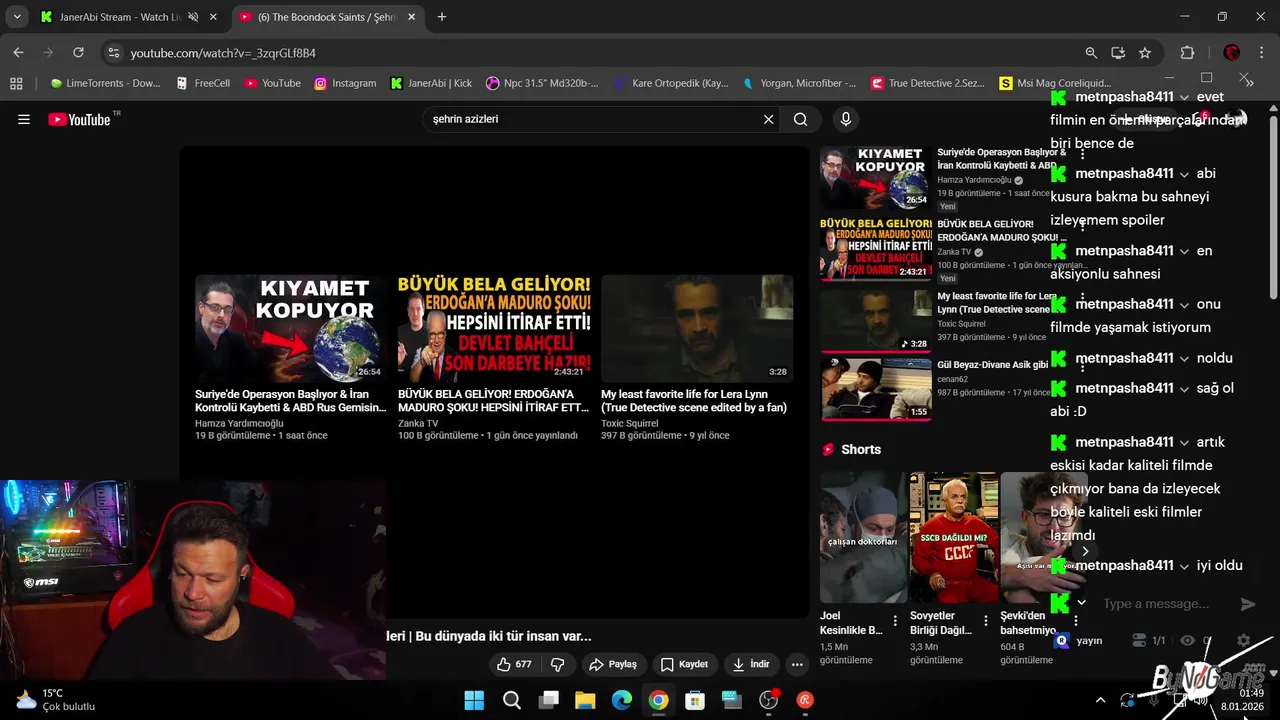This screenshot has height=720, width=1280.
Task: Open LimeTorrents bookmark
Action: point(105,83)
